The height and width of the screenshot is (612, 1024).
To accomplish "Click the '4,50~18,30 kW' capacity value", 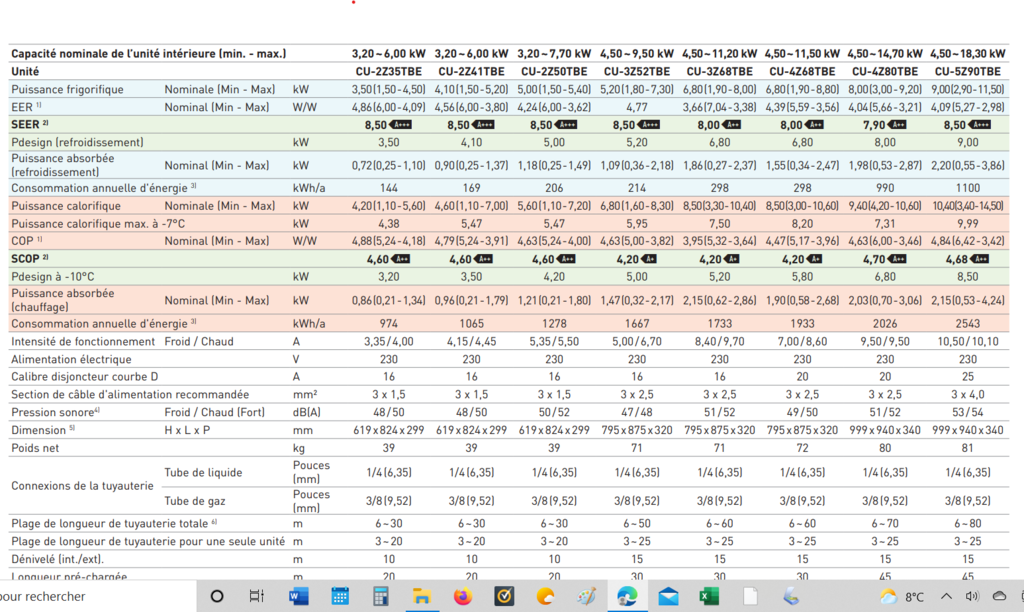I will [968, 54].
